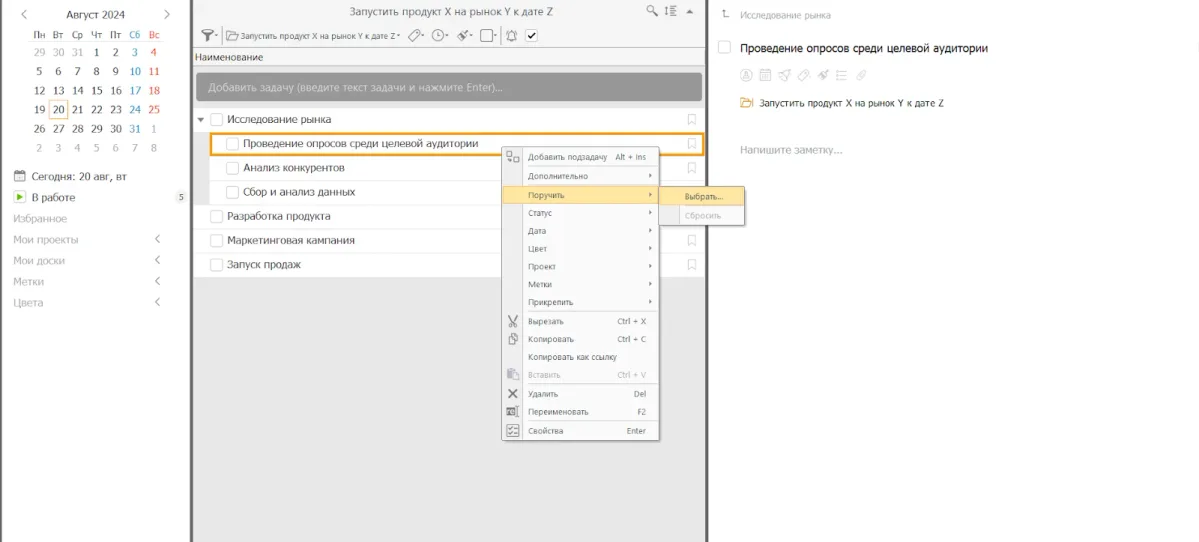Click the bell reminder icon in the toolbar
1199x542 pixels.
coord(512,35)
